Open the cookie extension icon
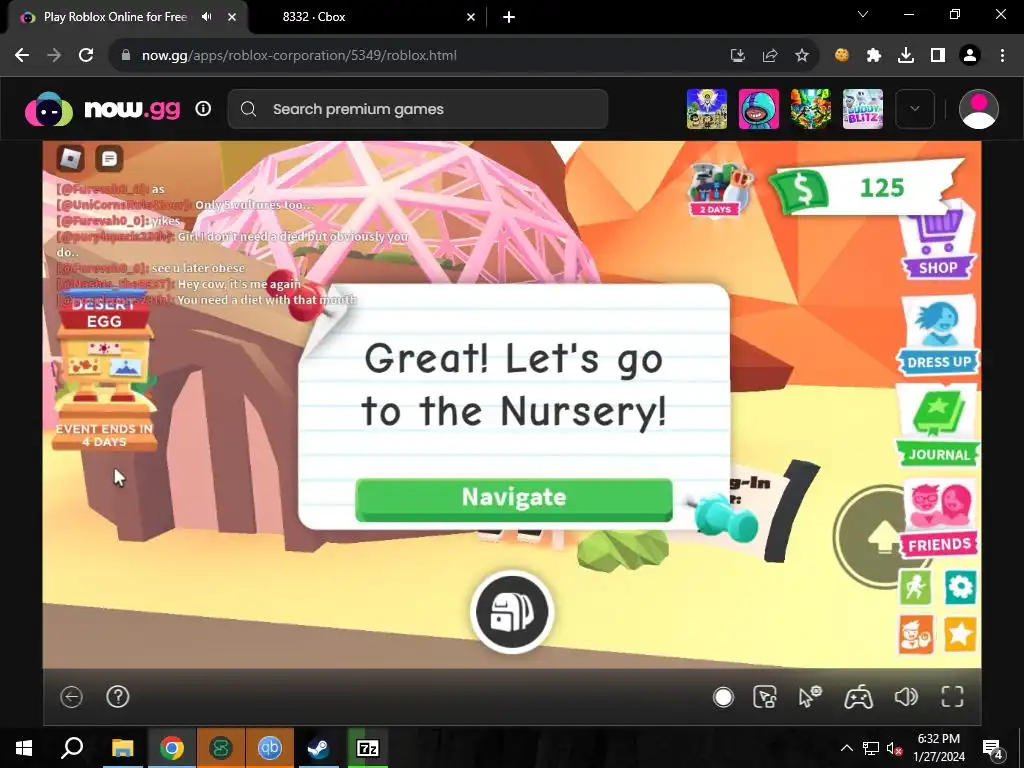This screenshot has width=1024, height=768. point(842,56)
